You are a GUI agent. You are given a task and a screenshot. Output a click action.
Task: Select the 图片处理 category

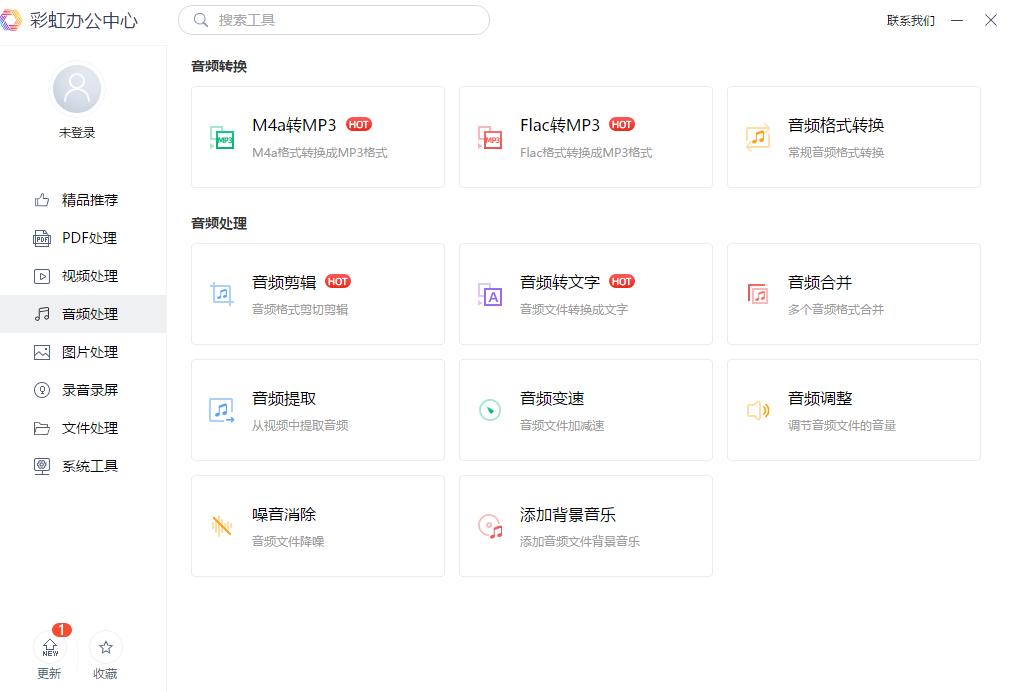(x=90, y=352)
